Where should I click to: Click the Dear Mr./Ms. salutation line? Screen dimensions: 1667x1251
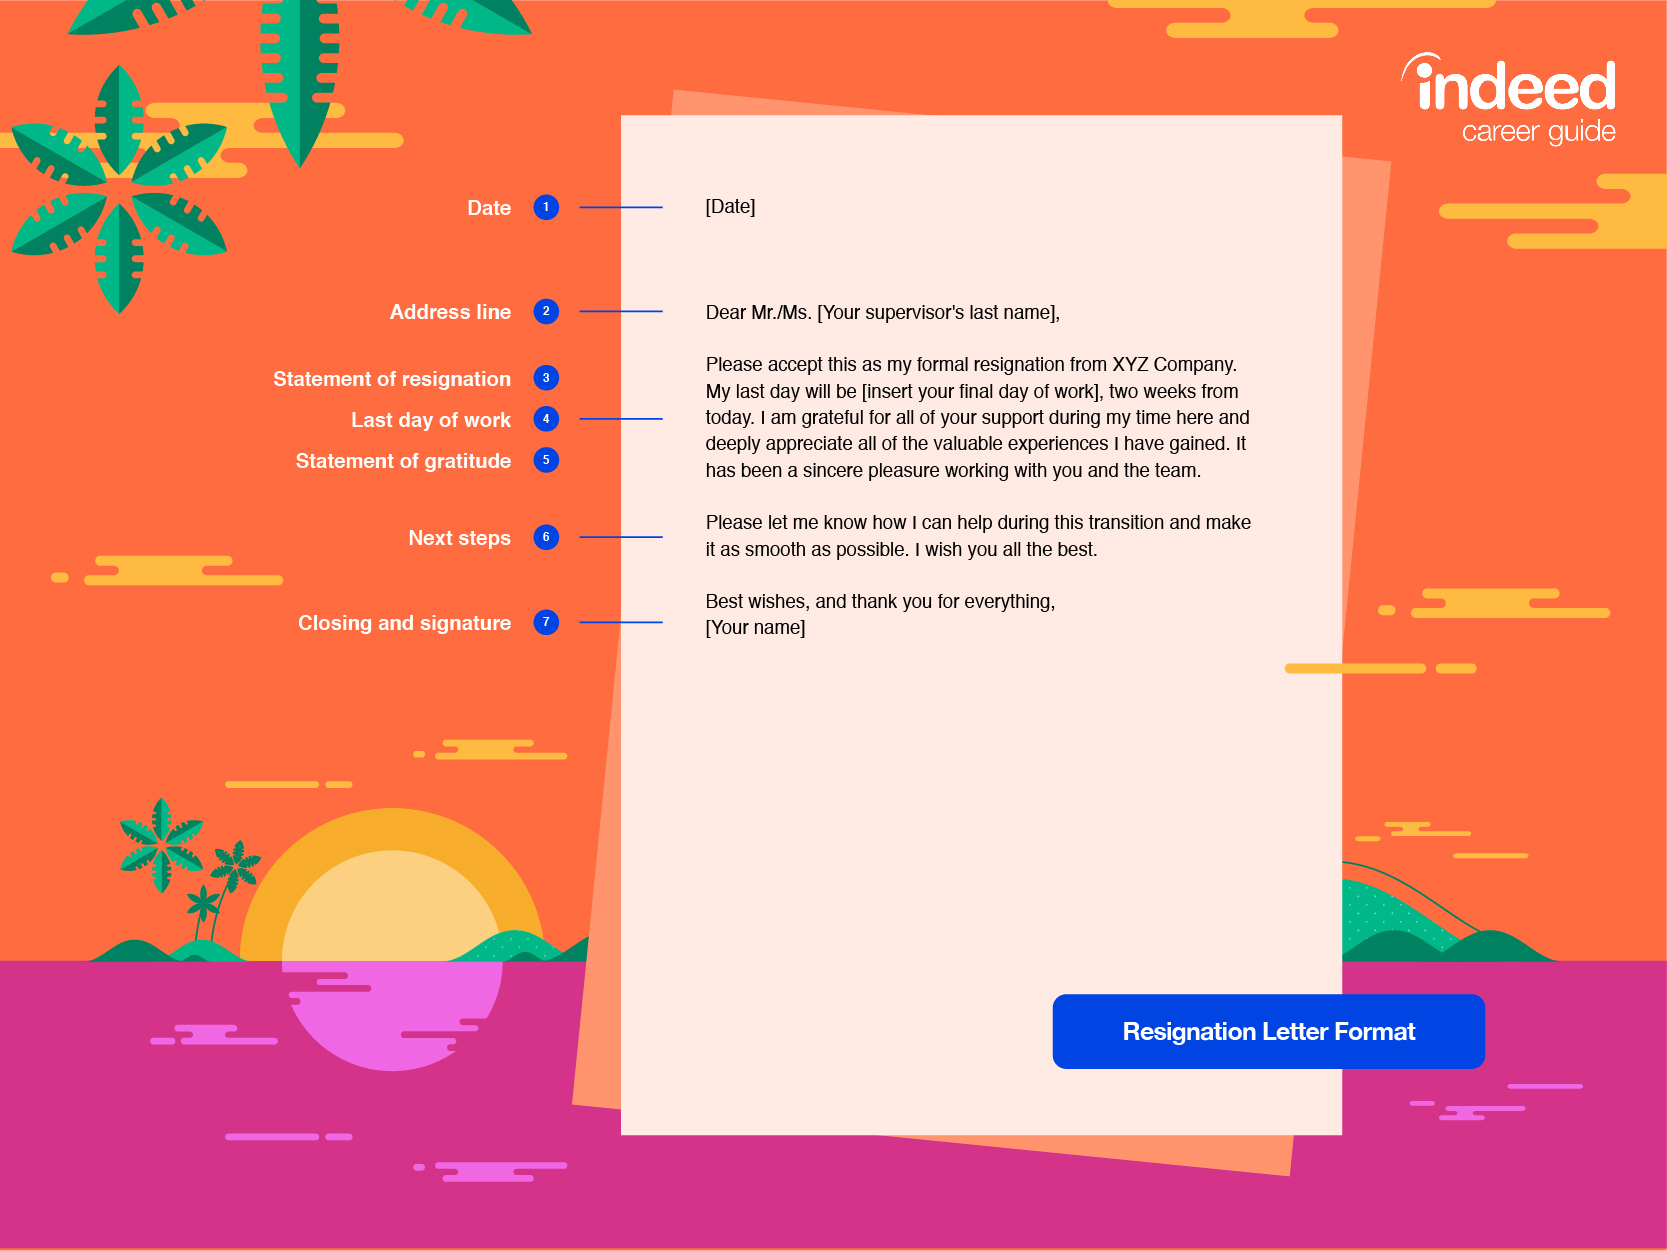click(x=882, y=313)
